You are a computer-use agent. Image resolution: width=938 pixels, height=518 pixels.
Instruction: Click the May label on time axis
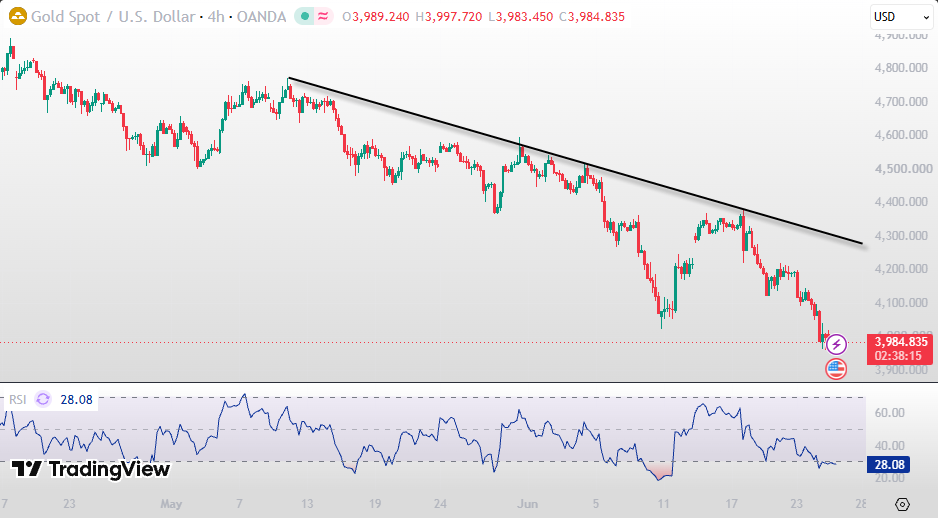171,504
